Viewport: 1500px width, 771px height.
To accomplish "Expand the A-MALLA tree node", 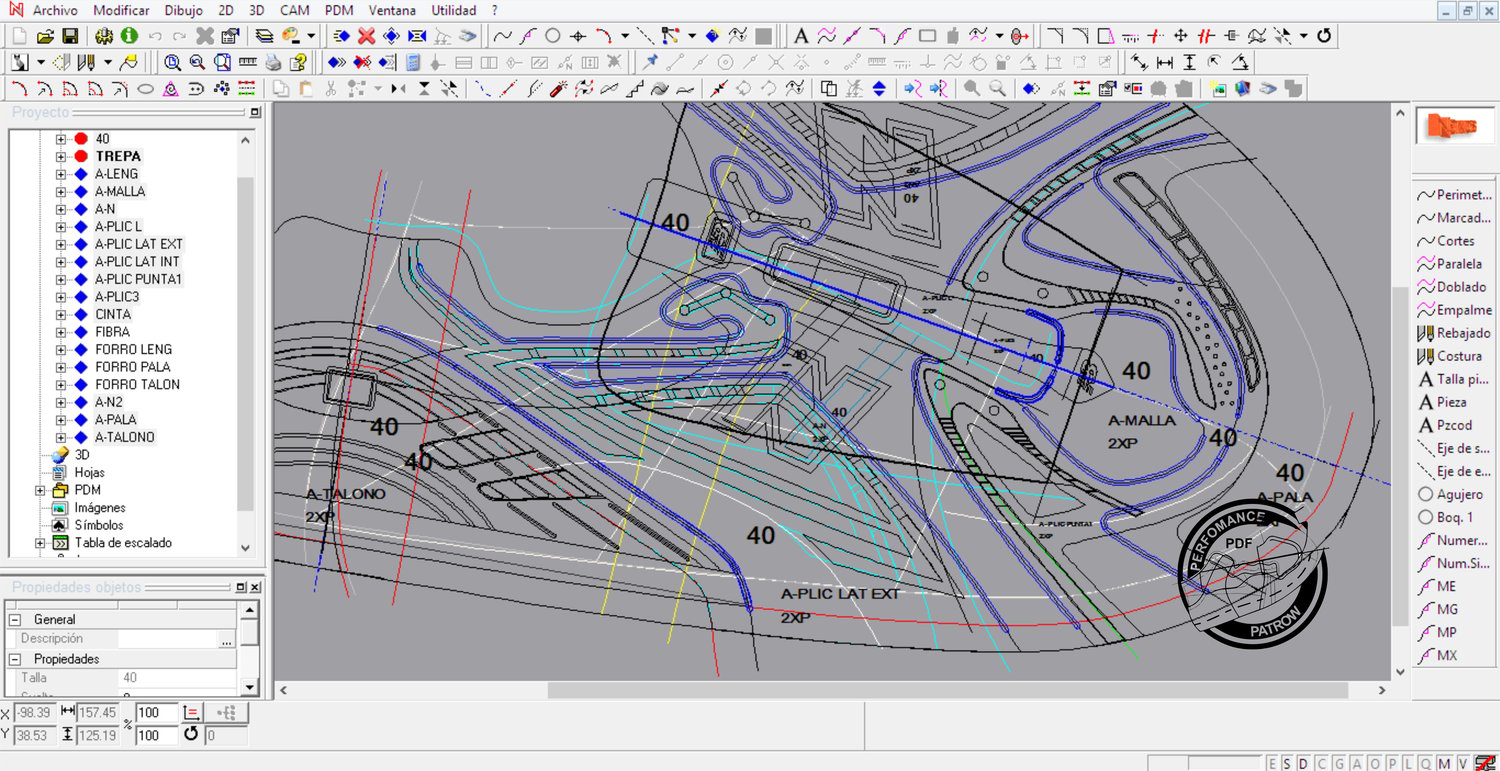I will (61, 191).
